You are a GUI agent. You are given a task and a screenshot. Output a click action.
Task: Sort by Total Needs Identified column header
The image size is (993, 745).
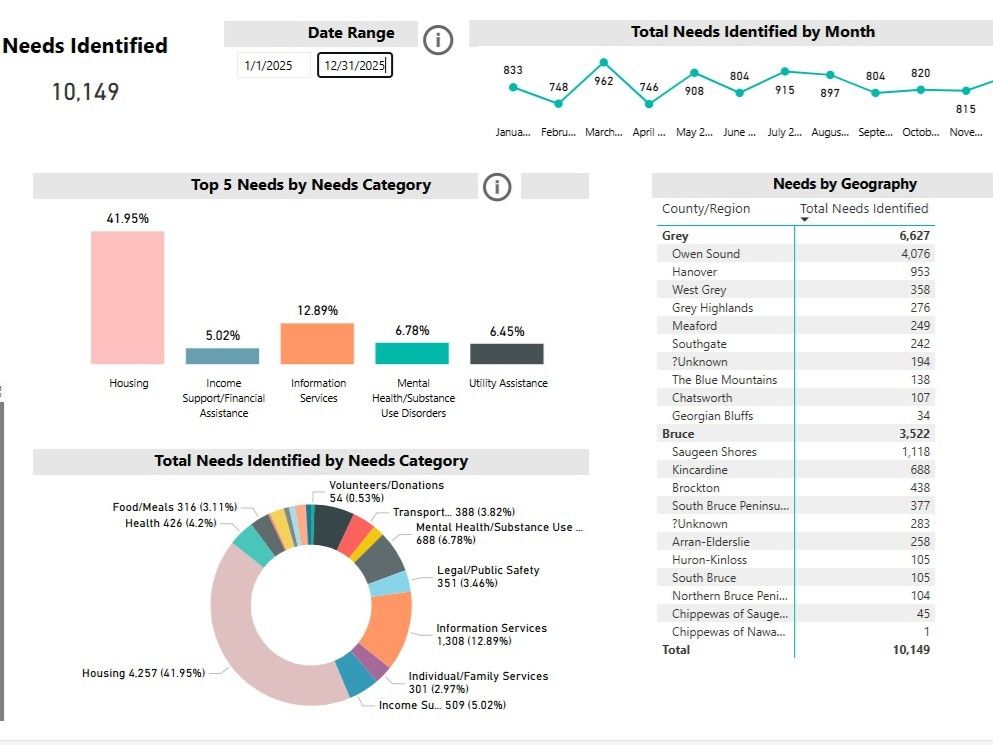tap(864, 209)
